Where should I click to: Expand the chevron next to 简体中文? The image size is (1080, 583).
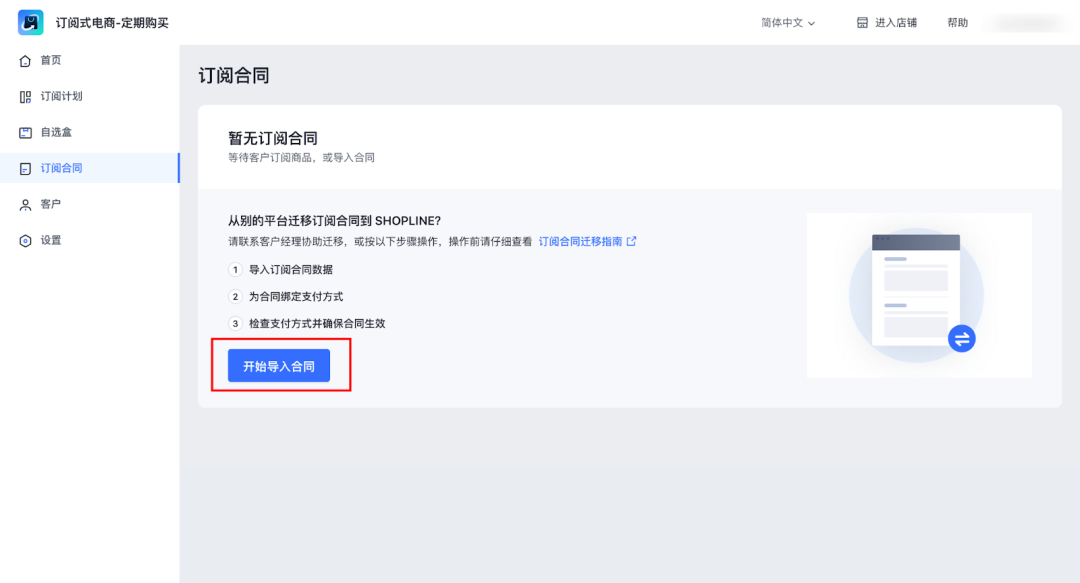coord(811,23)
